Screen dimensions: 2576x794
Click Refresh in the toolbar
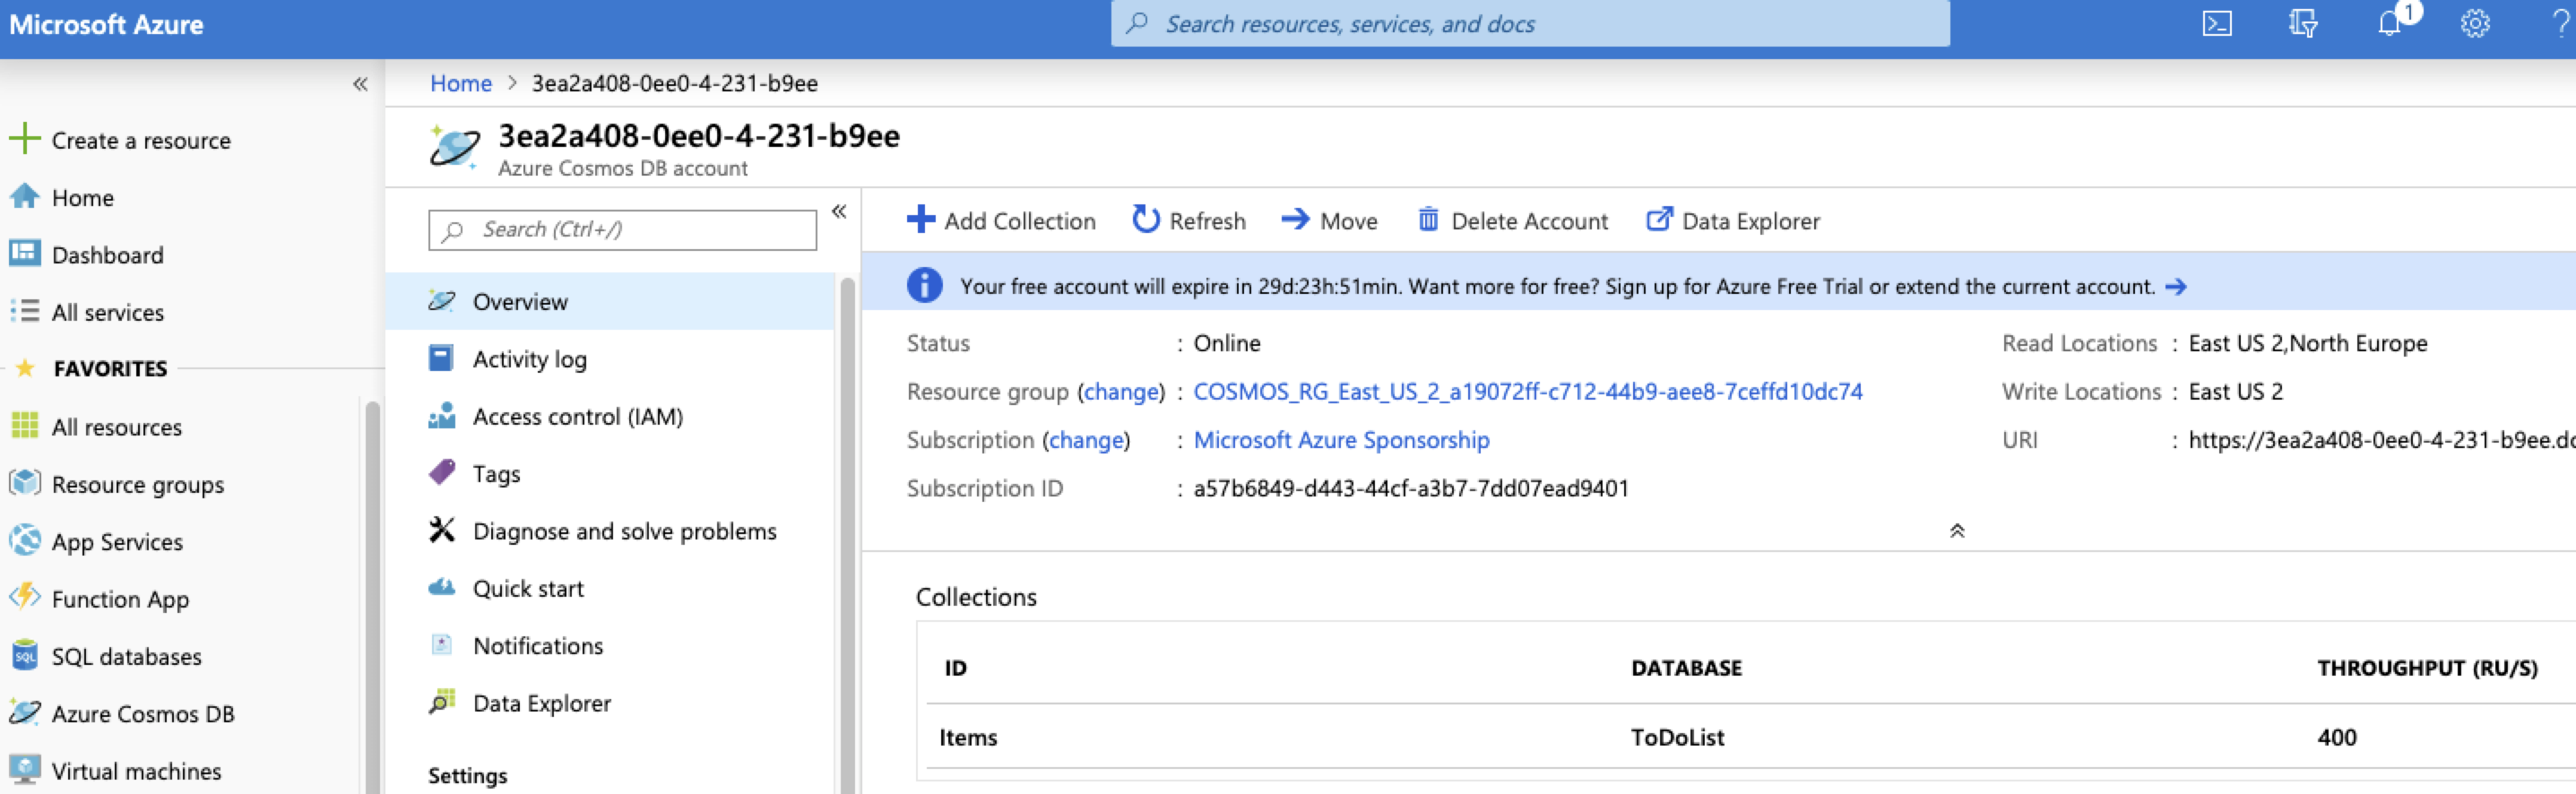click(x=1189, y=220)
